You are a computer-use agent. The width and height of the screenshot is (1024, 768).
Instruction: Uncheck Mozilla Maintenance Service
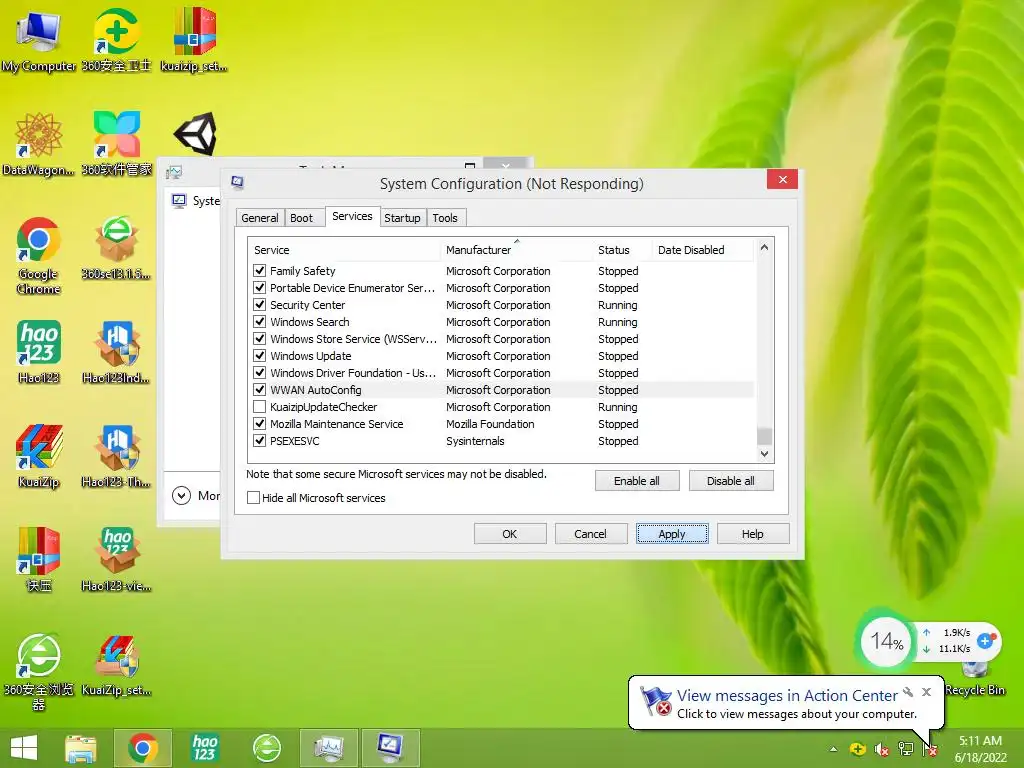tap(259, 423)
